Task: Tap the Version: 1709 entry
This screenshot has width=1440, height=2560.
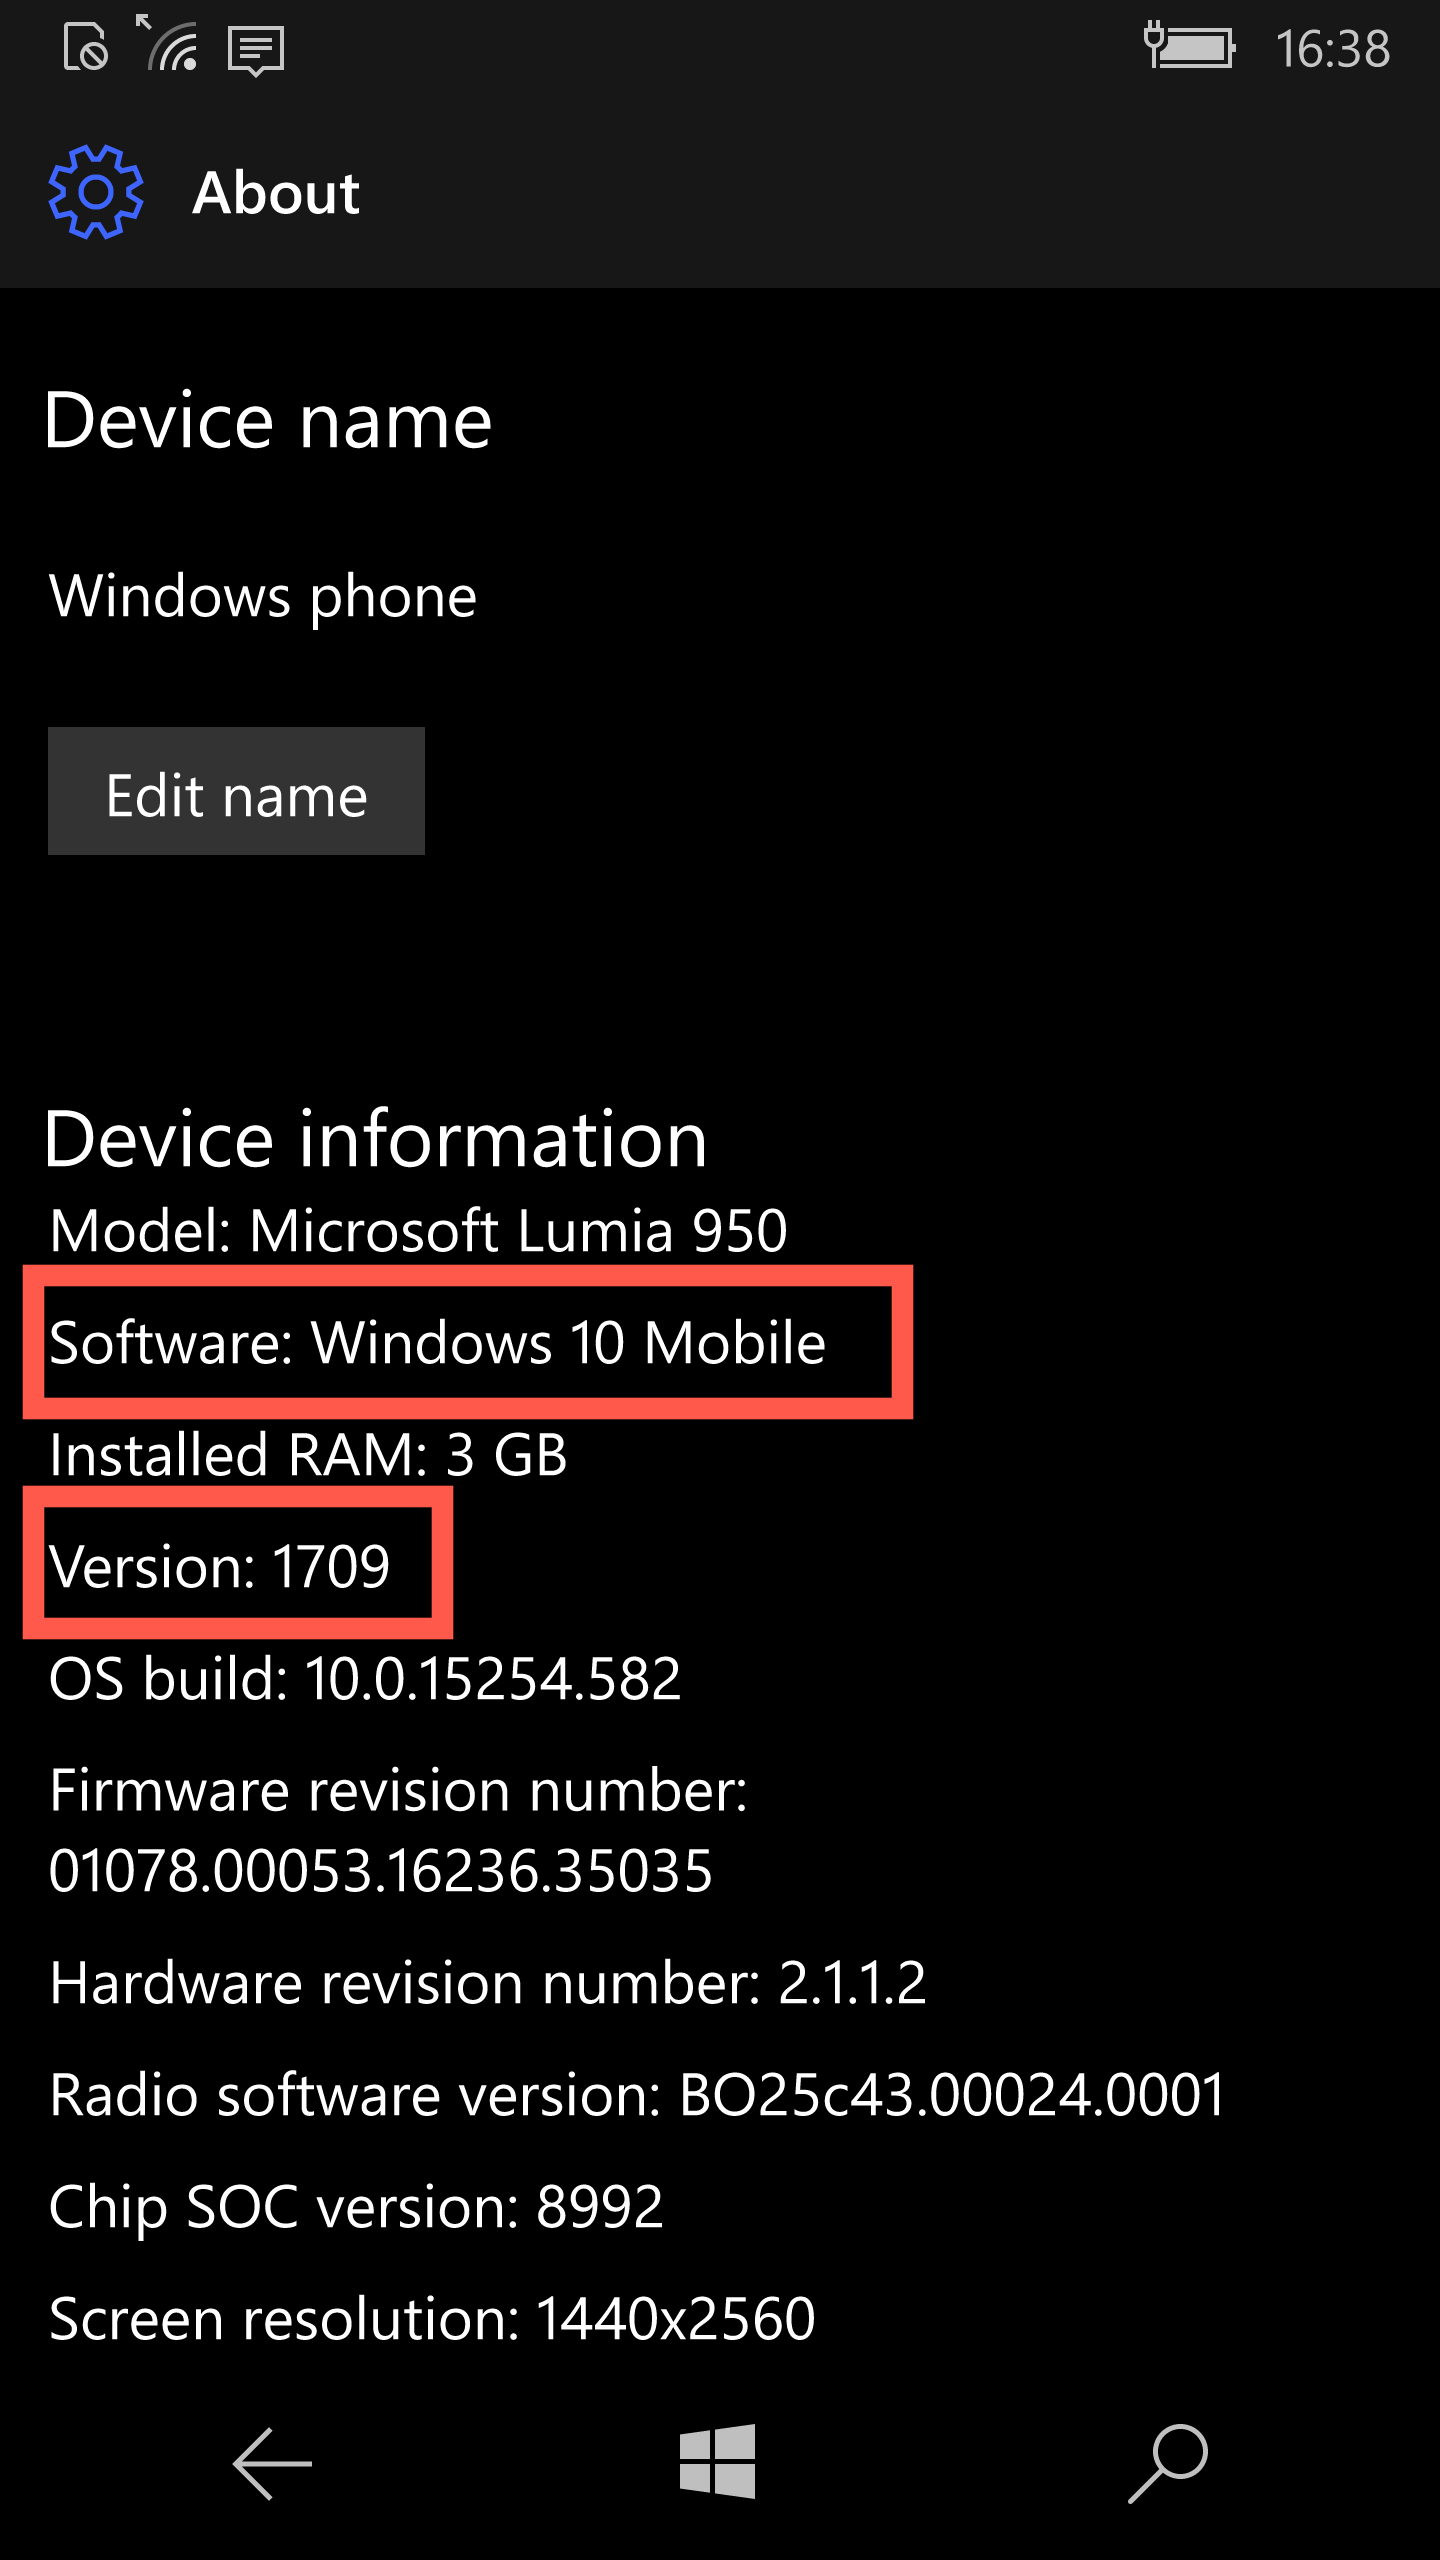Action: point(220,1566)
